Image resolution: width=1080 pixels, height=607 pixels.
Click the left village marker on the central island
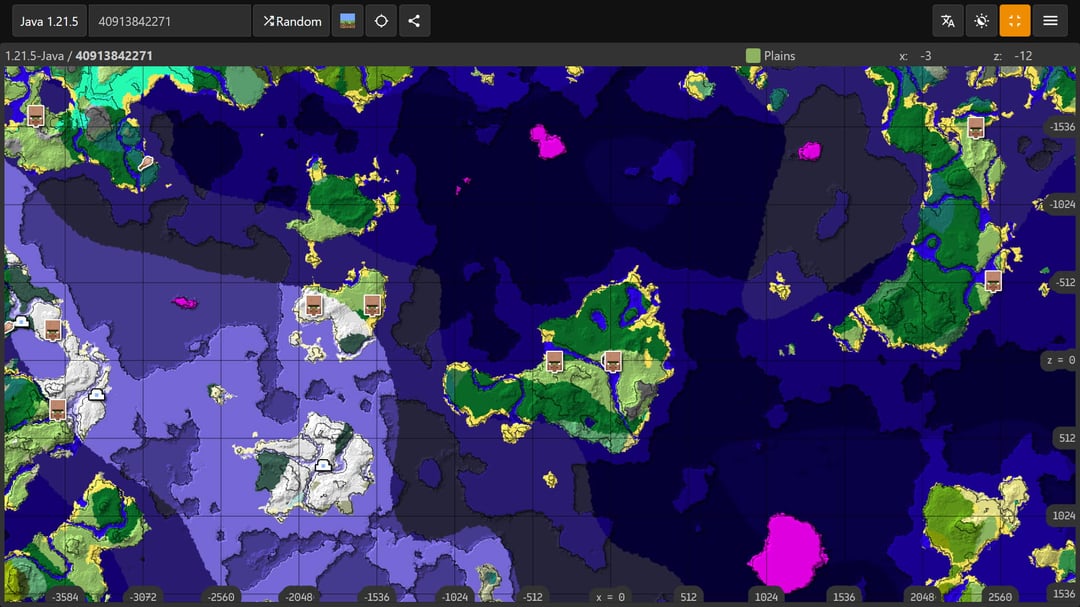[554, 361]
